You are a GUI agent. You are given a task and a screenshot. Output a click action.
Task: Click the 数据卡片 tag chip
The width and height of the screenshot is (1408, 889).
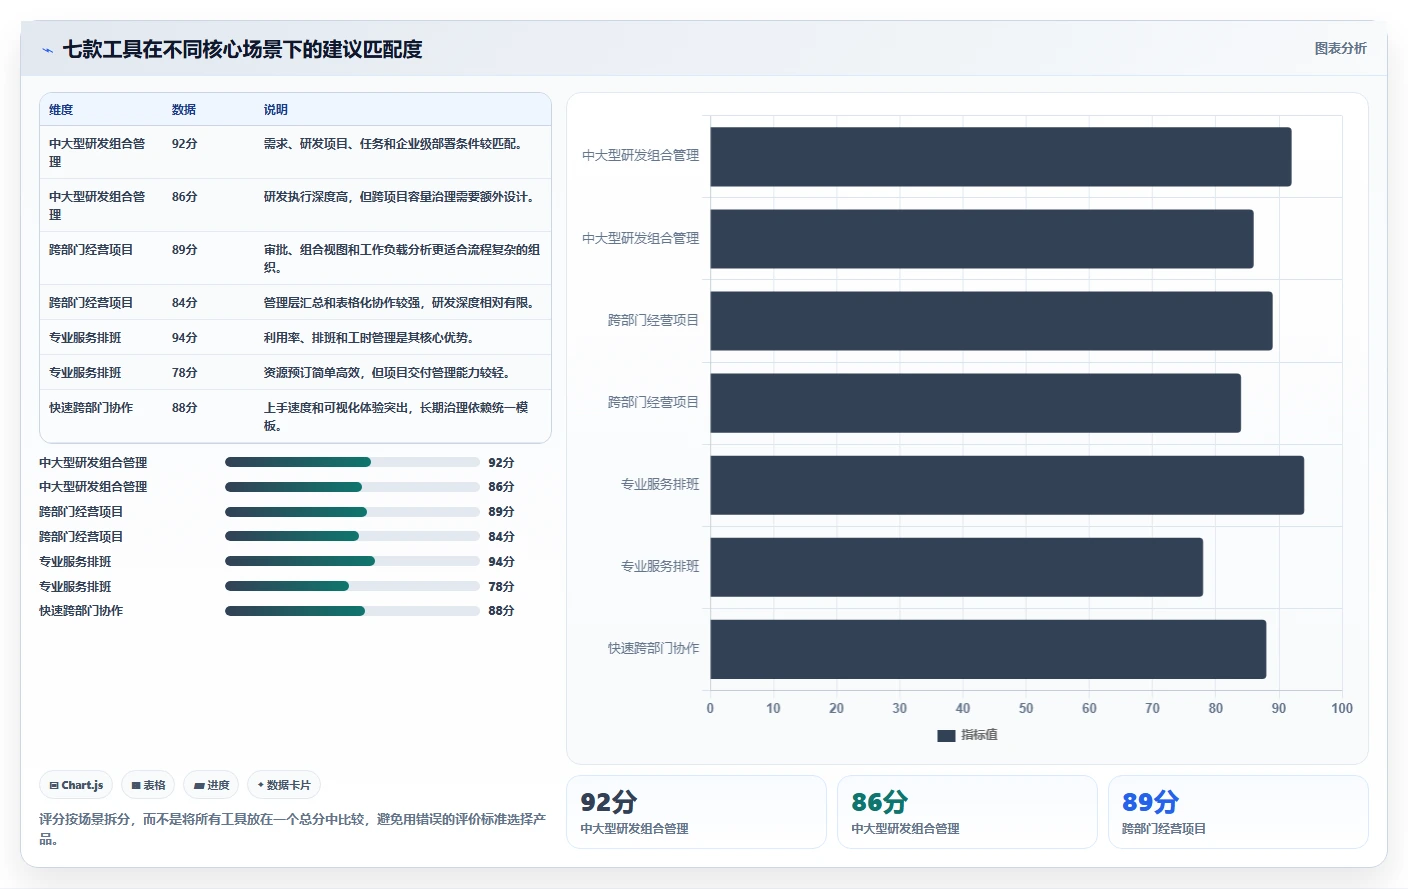pyautogui.click(x=284, y=785)
